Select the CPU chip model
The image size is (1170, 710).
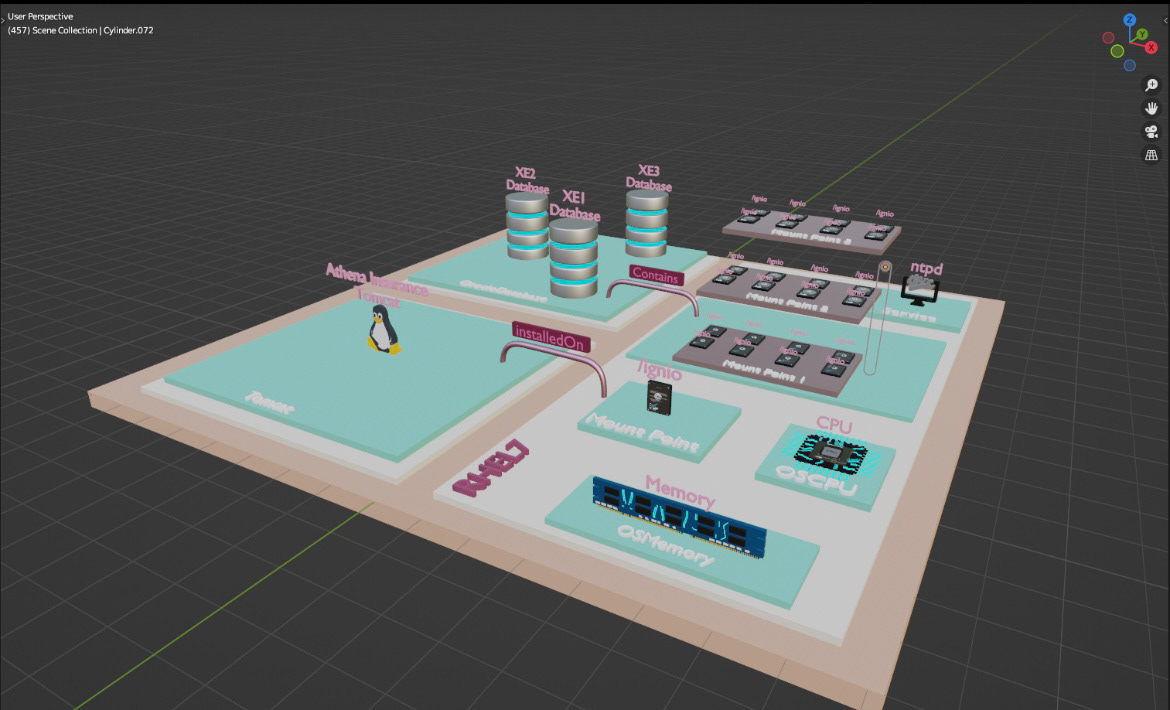pos(829,453)
